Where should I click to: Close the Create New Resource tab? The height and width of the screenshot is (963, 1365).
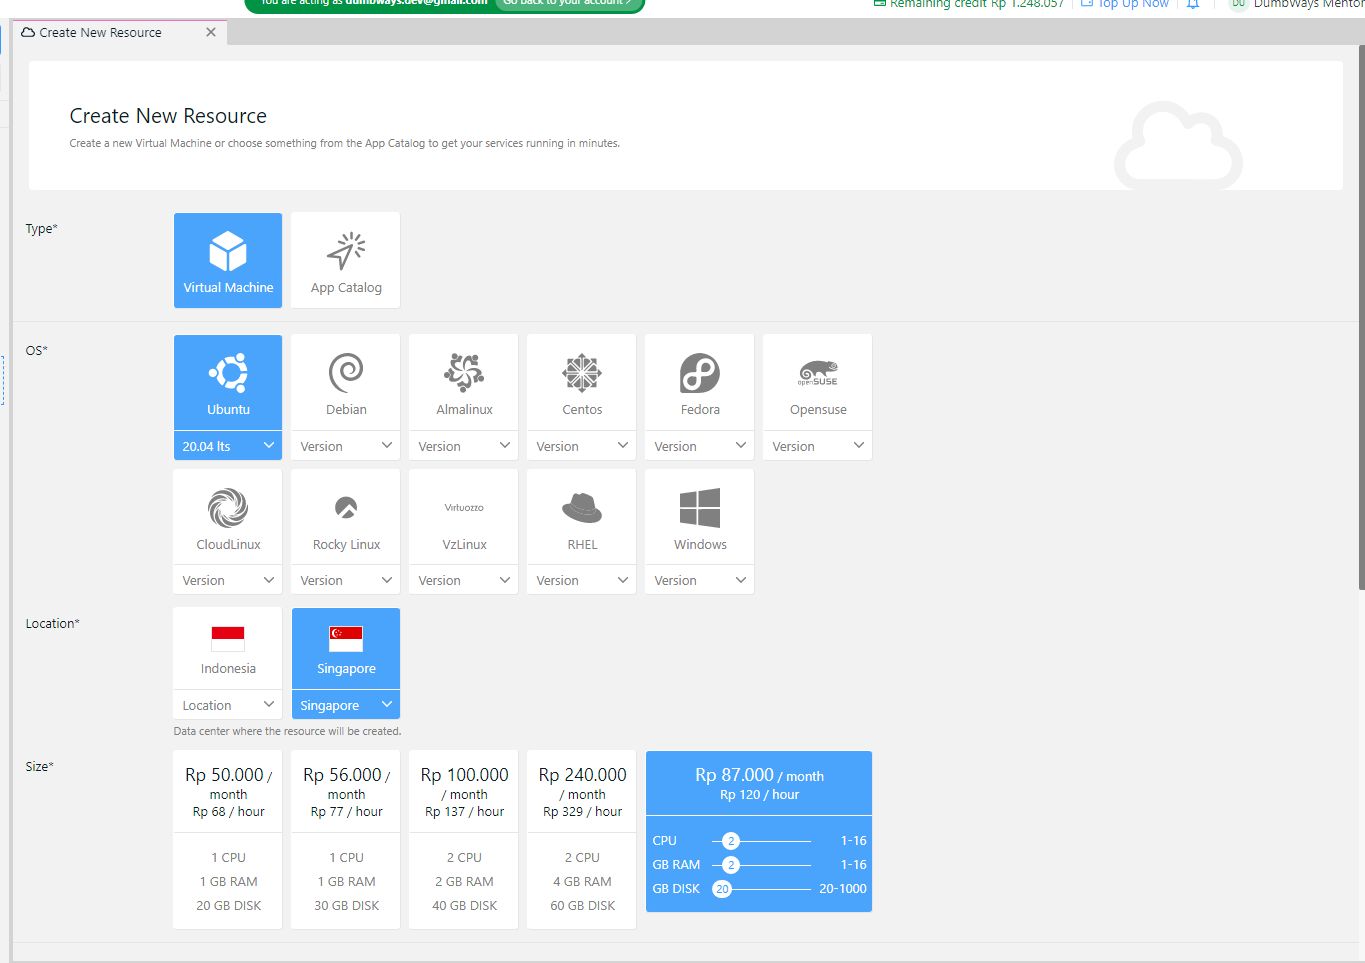tap(210, 32)
